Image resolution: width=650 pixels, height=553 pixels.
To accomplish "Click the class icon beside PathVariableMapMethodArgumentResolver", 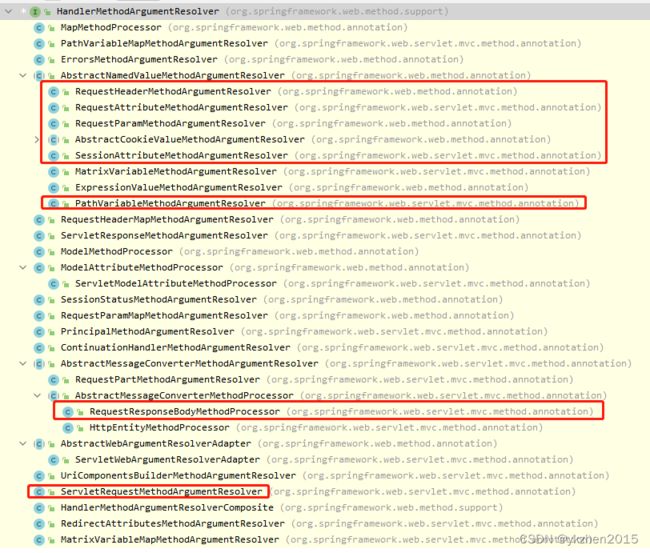I will 39,44.
